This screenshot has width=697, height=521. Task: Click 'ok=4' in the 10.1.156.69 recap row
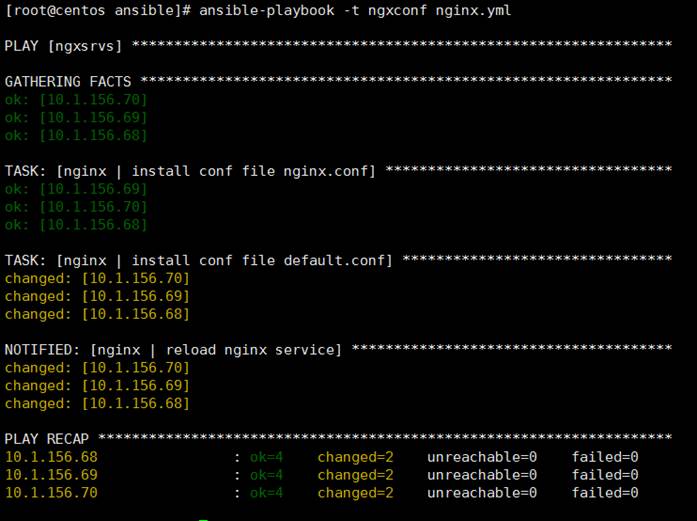(266, 475)
